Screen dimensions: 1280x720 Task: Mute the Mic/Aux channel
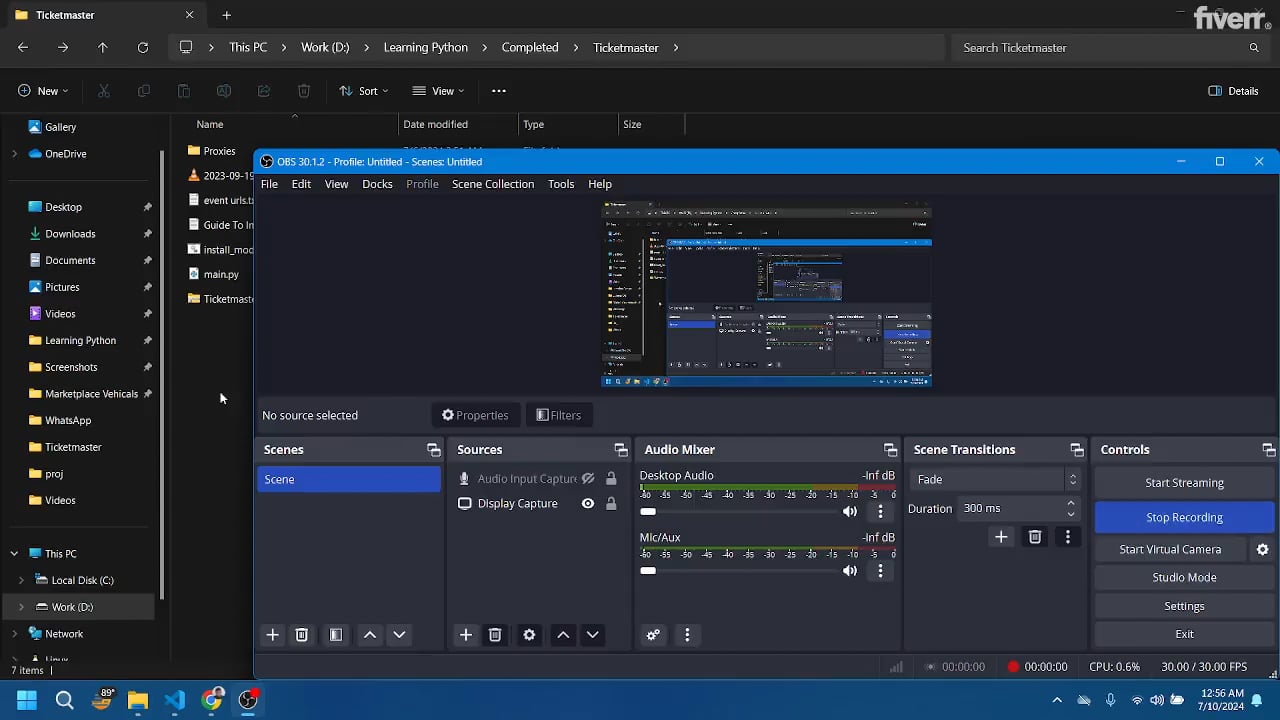tap(850, 571)
